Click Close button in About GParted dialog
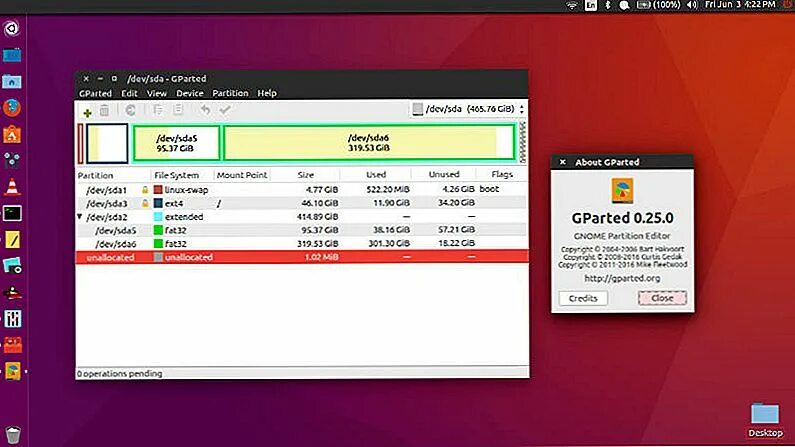This screenshot has width=795, height=447. 662,298
